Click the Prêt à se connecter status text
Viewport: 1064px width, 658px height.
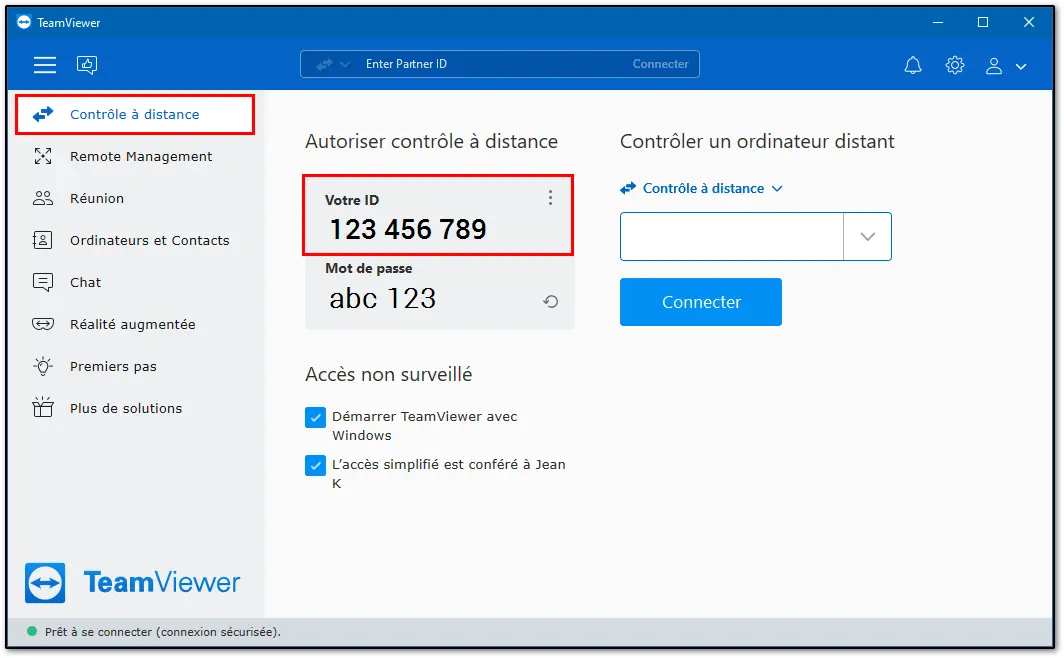(163, 632)
